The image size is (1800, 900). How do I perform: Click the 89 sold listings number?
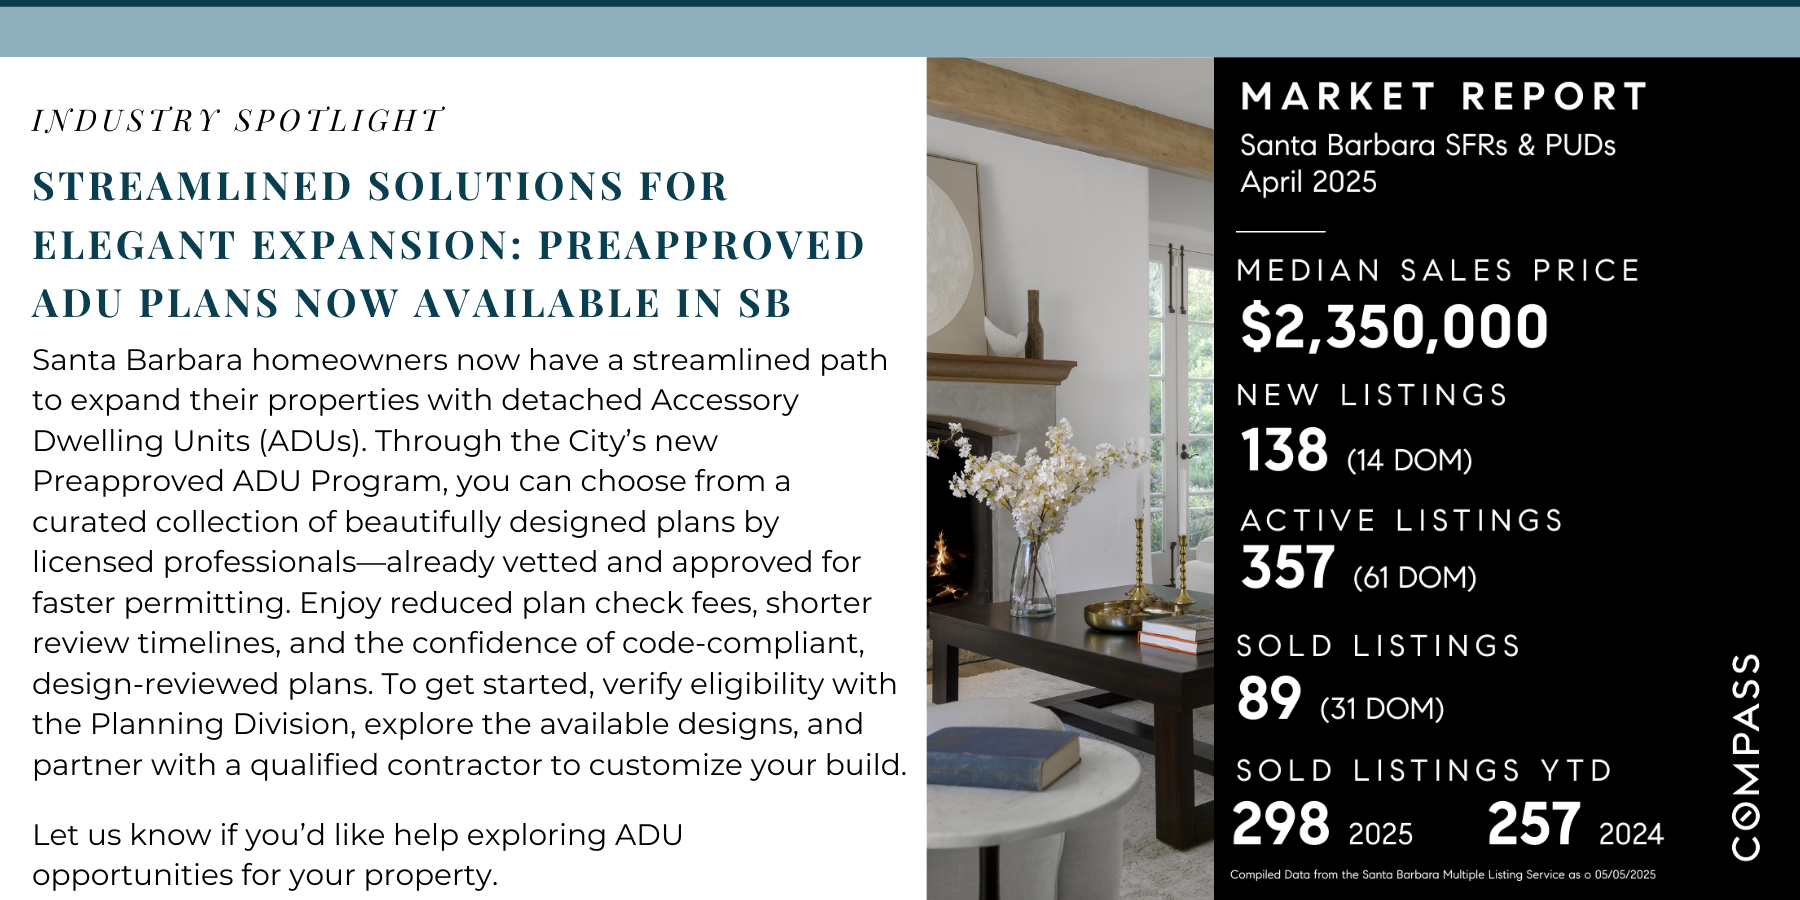1269,699
